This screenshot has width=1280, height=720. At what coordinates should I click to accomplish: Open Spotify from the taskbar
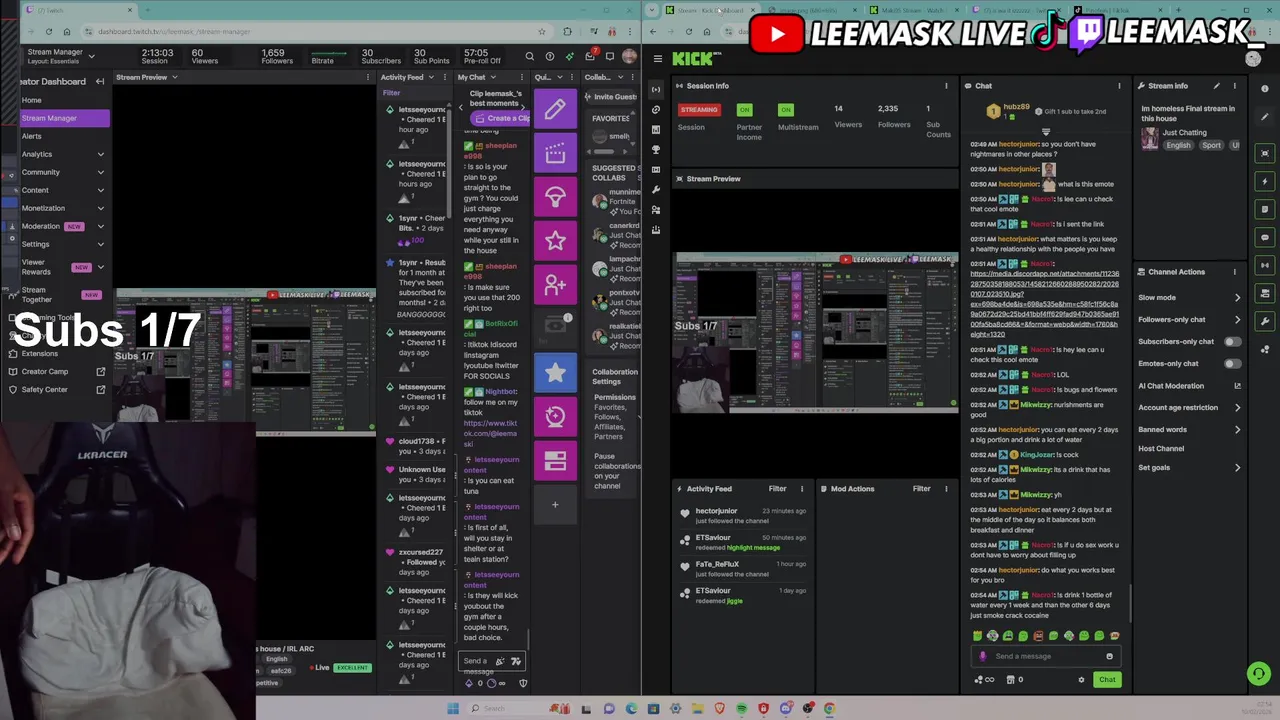[x=741, y=709]
